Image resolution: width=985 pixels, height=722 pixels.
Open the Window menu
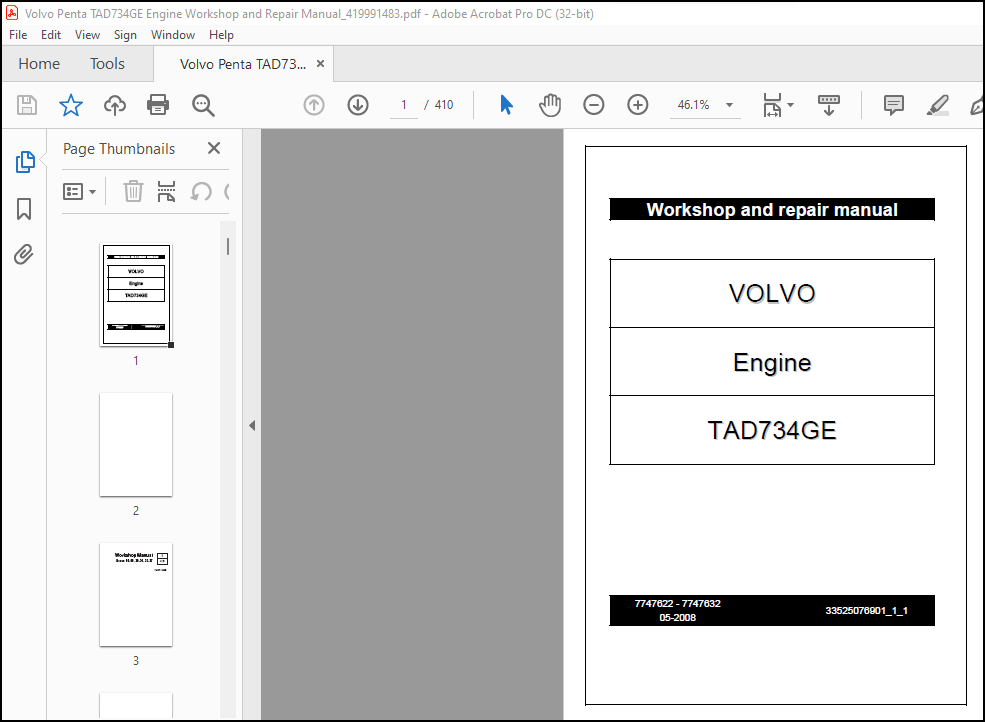pyautogui.click(x=173, y=35)
